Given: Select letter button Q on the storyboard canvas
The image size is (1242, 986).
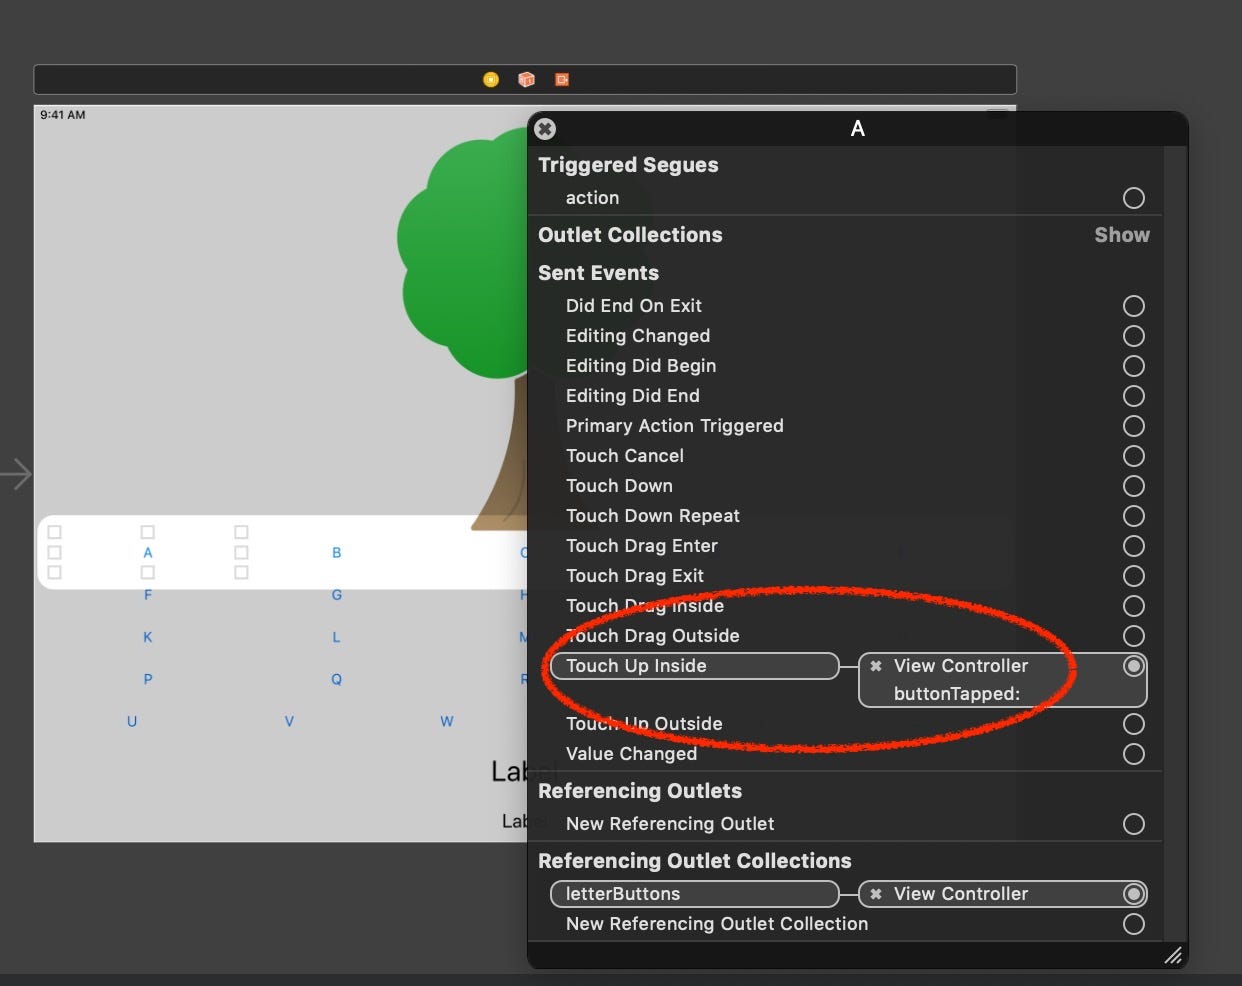Looking at the screenshot, I should [336, 679].
